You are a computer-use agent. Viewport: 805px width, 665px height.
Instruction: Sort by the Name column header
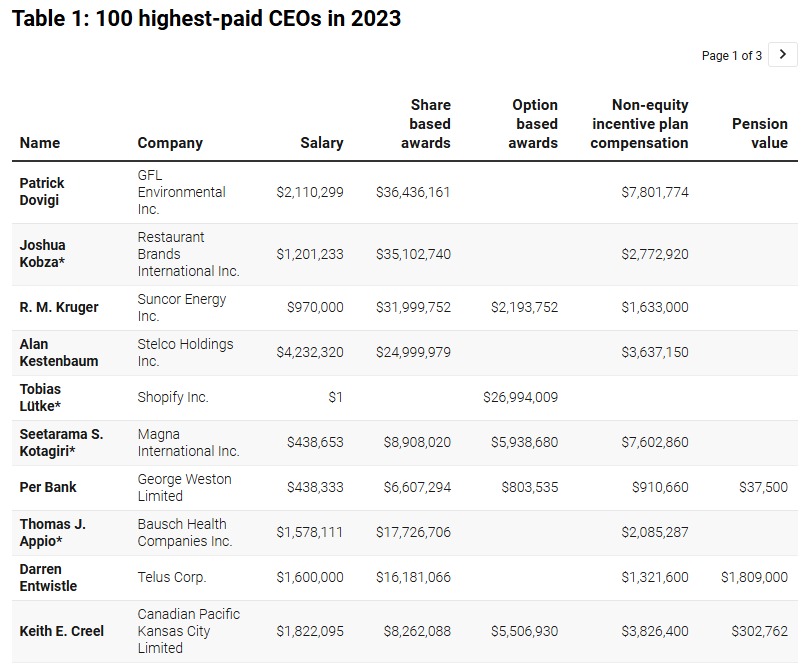coord(40,143)
